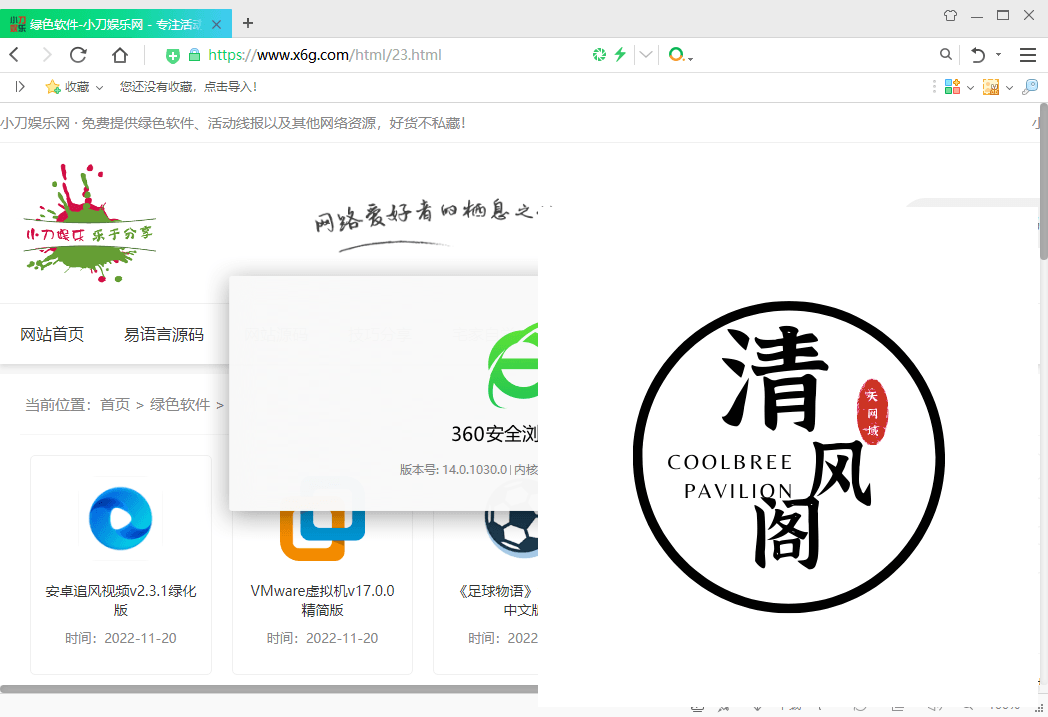The height and width of the screenshot is (717, 1048).
Task: Open a new tab with plus button
Action: (248, 23)
